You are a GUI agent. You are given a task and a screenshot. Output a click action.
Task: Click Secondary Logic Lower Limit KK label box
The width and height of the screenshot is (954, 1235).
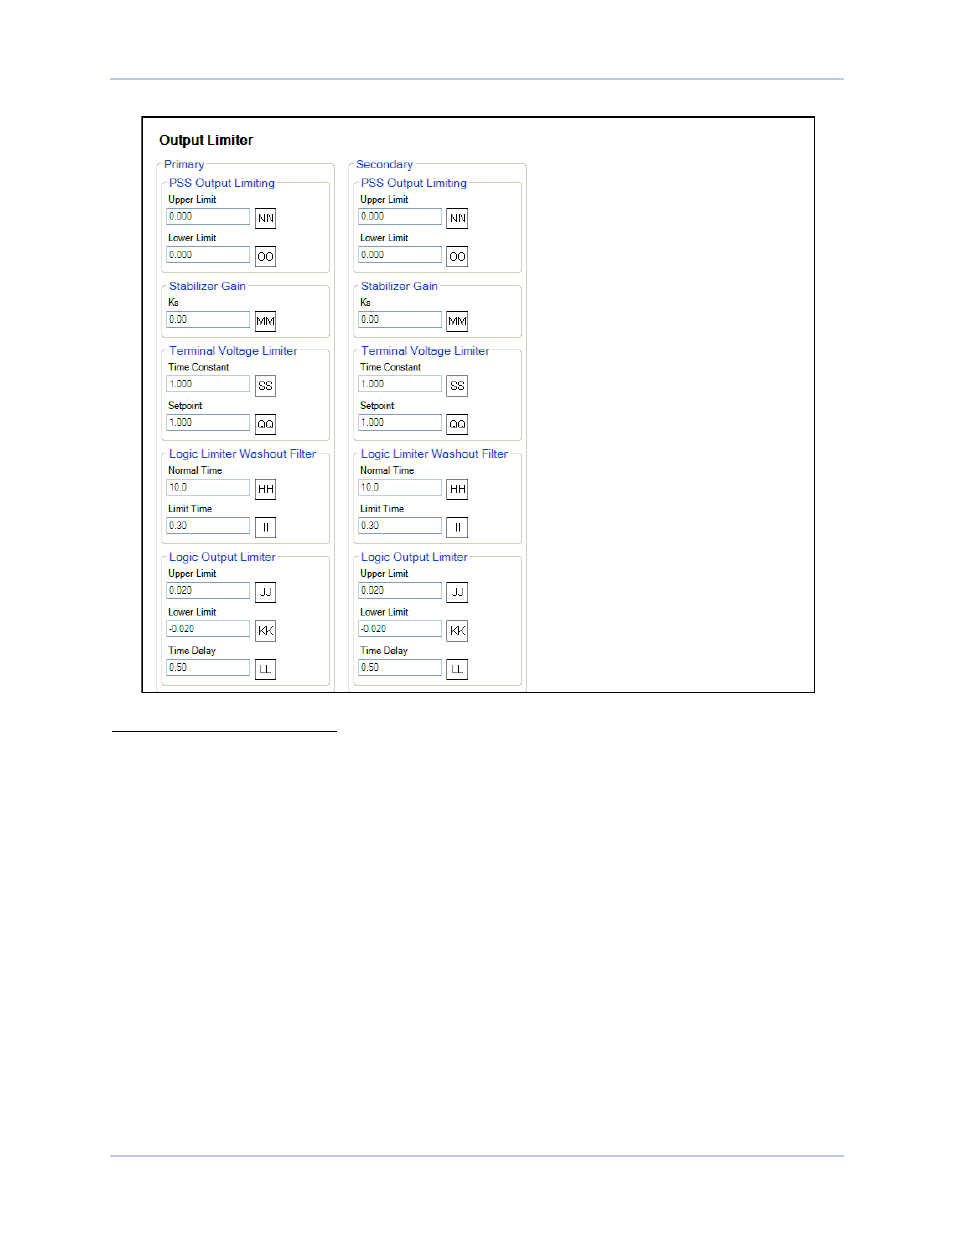click(x=457, y=631)
